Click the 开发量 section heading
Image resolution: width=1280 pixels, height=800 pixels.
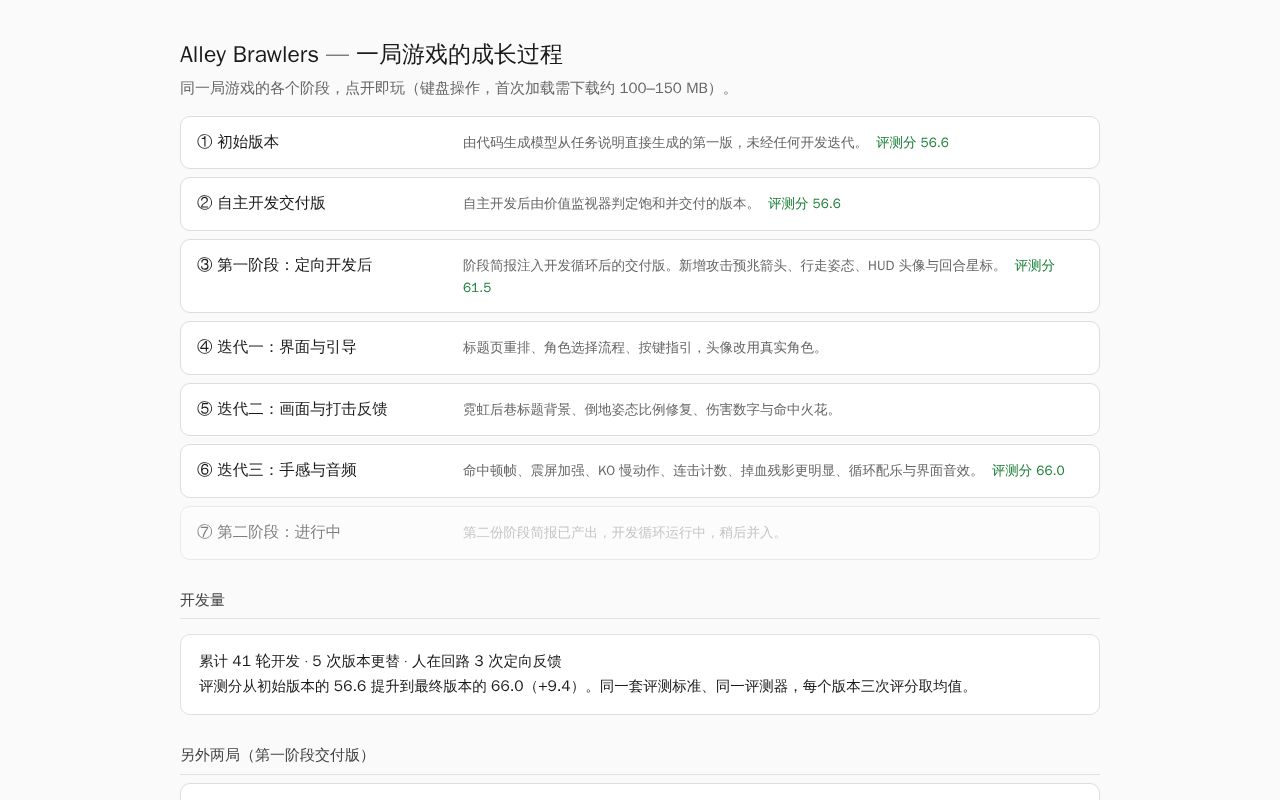[x=202, y=600]
